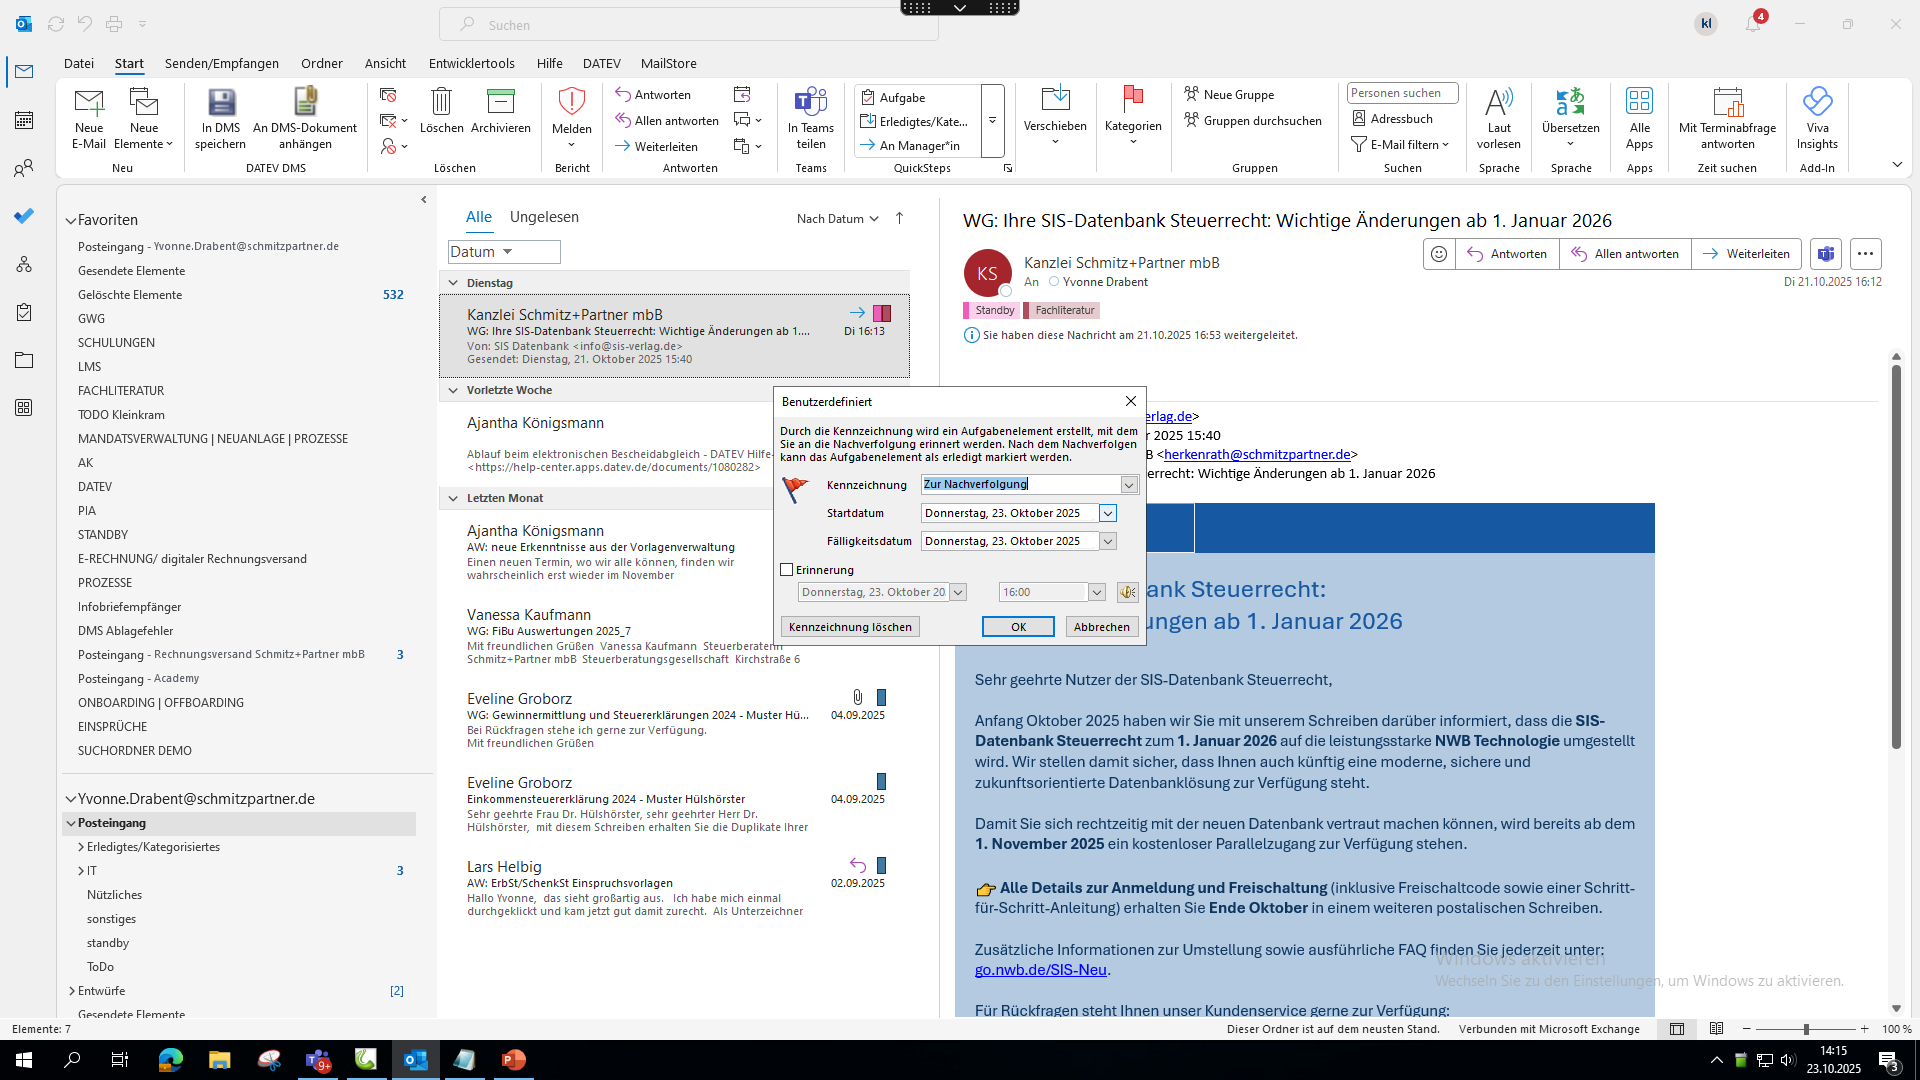Viewport: 1920px width, 1080px height.
Task: Open the Kennzeichnung dropdown
Action: [1129, 485]
